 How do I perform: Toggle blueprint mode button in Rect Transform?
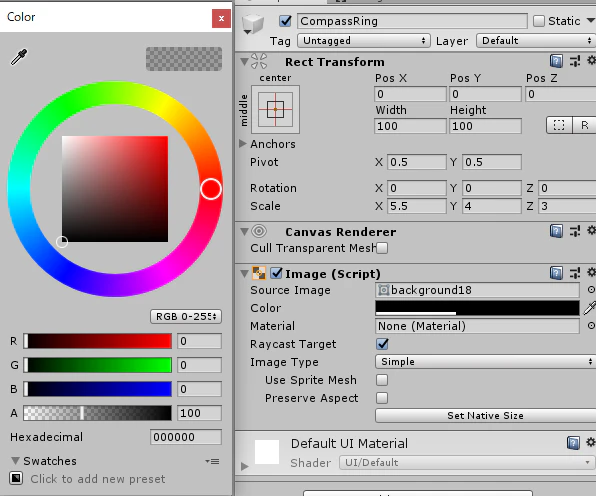(x=559, y=125)
